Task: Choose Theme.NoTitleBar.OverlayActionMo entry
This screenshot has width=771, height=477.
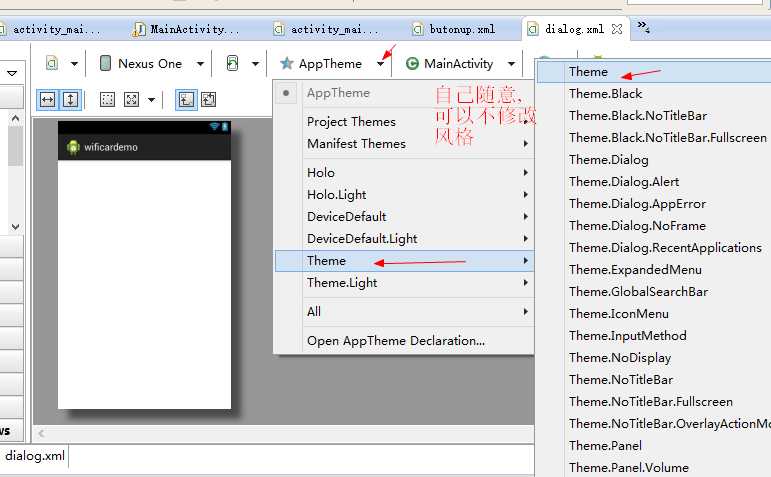Action: (x=654, y=424)
